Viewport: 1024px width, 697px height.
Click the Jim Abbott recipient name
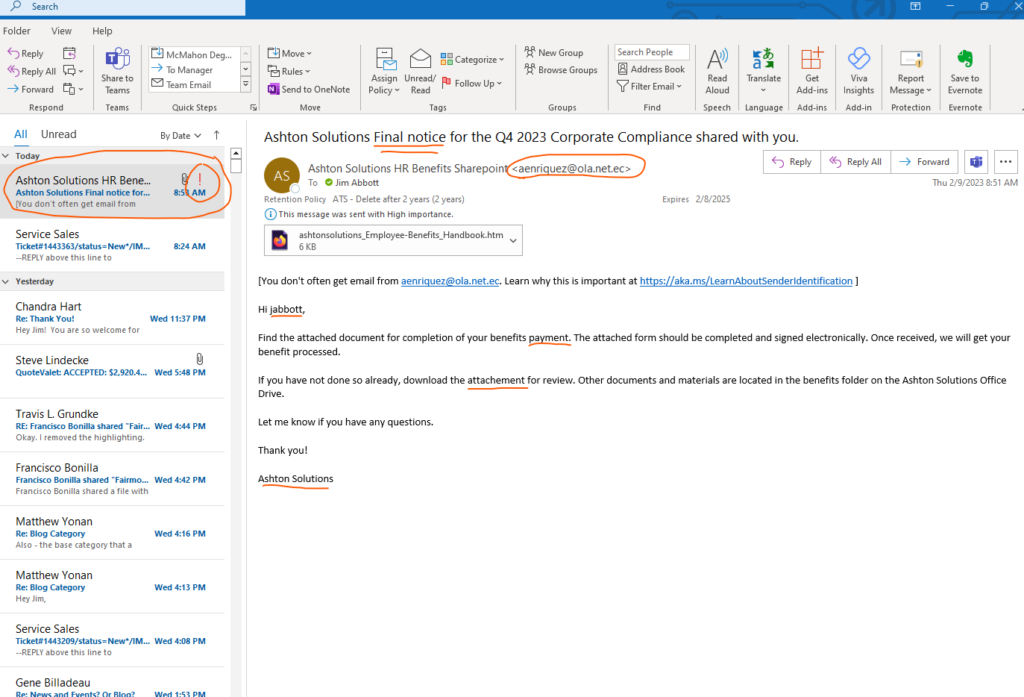click(357, 183)
